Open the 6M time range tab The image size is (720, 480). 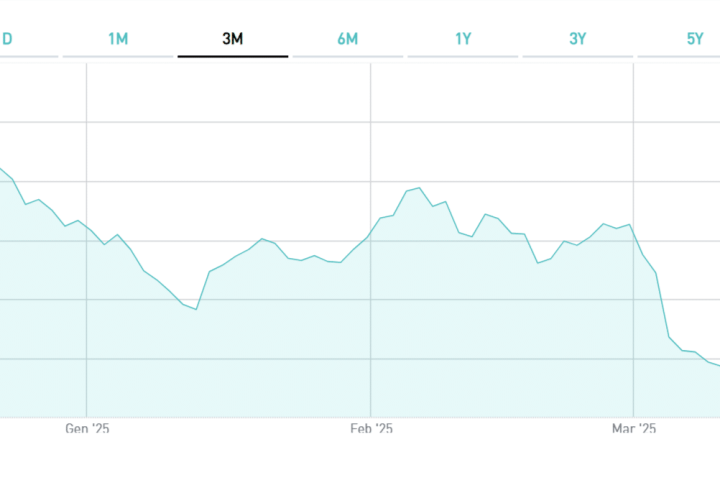pyautogui.click(x=347, y=39)
